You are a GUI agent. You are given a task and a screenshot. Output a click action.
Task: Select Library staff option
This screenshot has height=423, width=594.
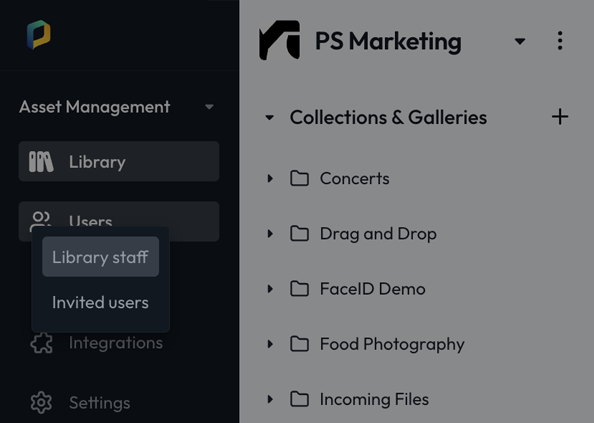100,257
